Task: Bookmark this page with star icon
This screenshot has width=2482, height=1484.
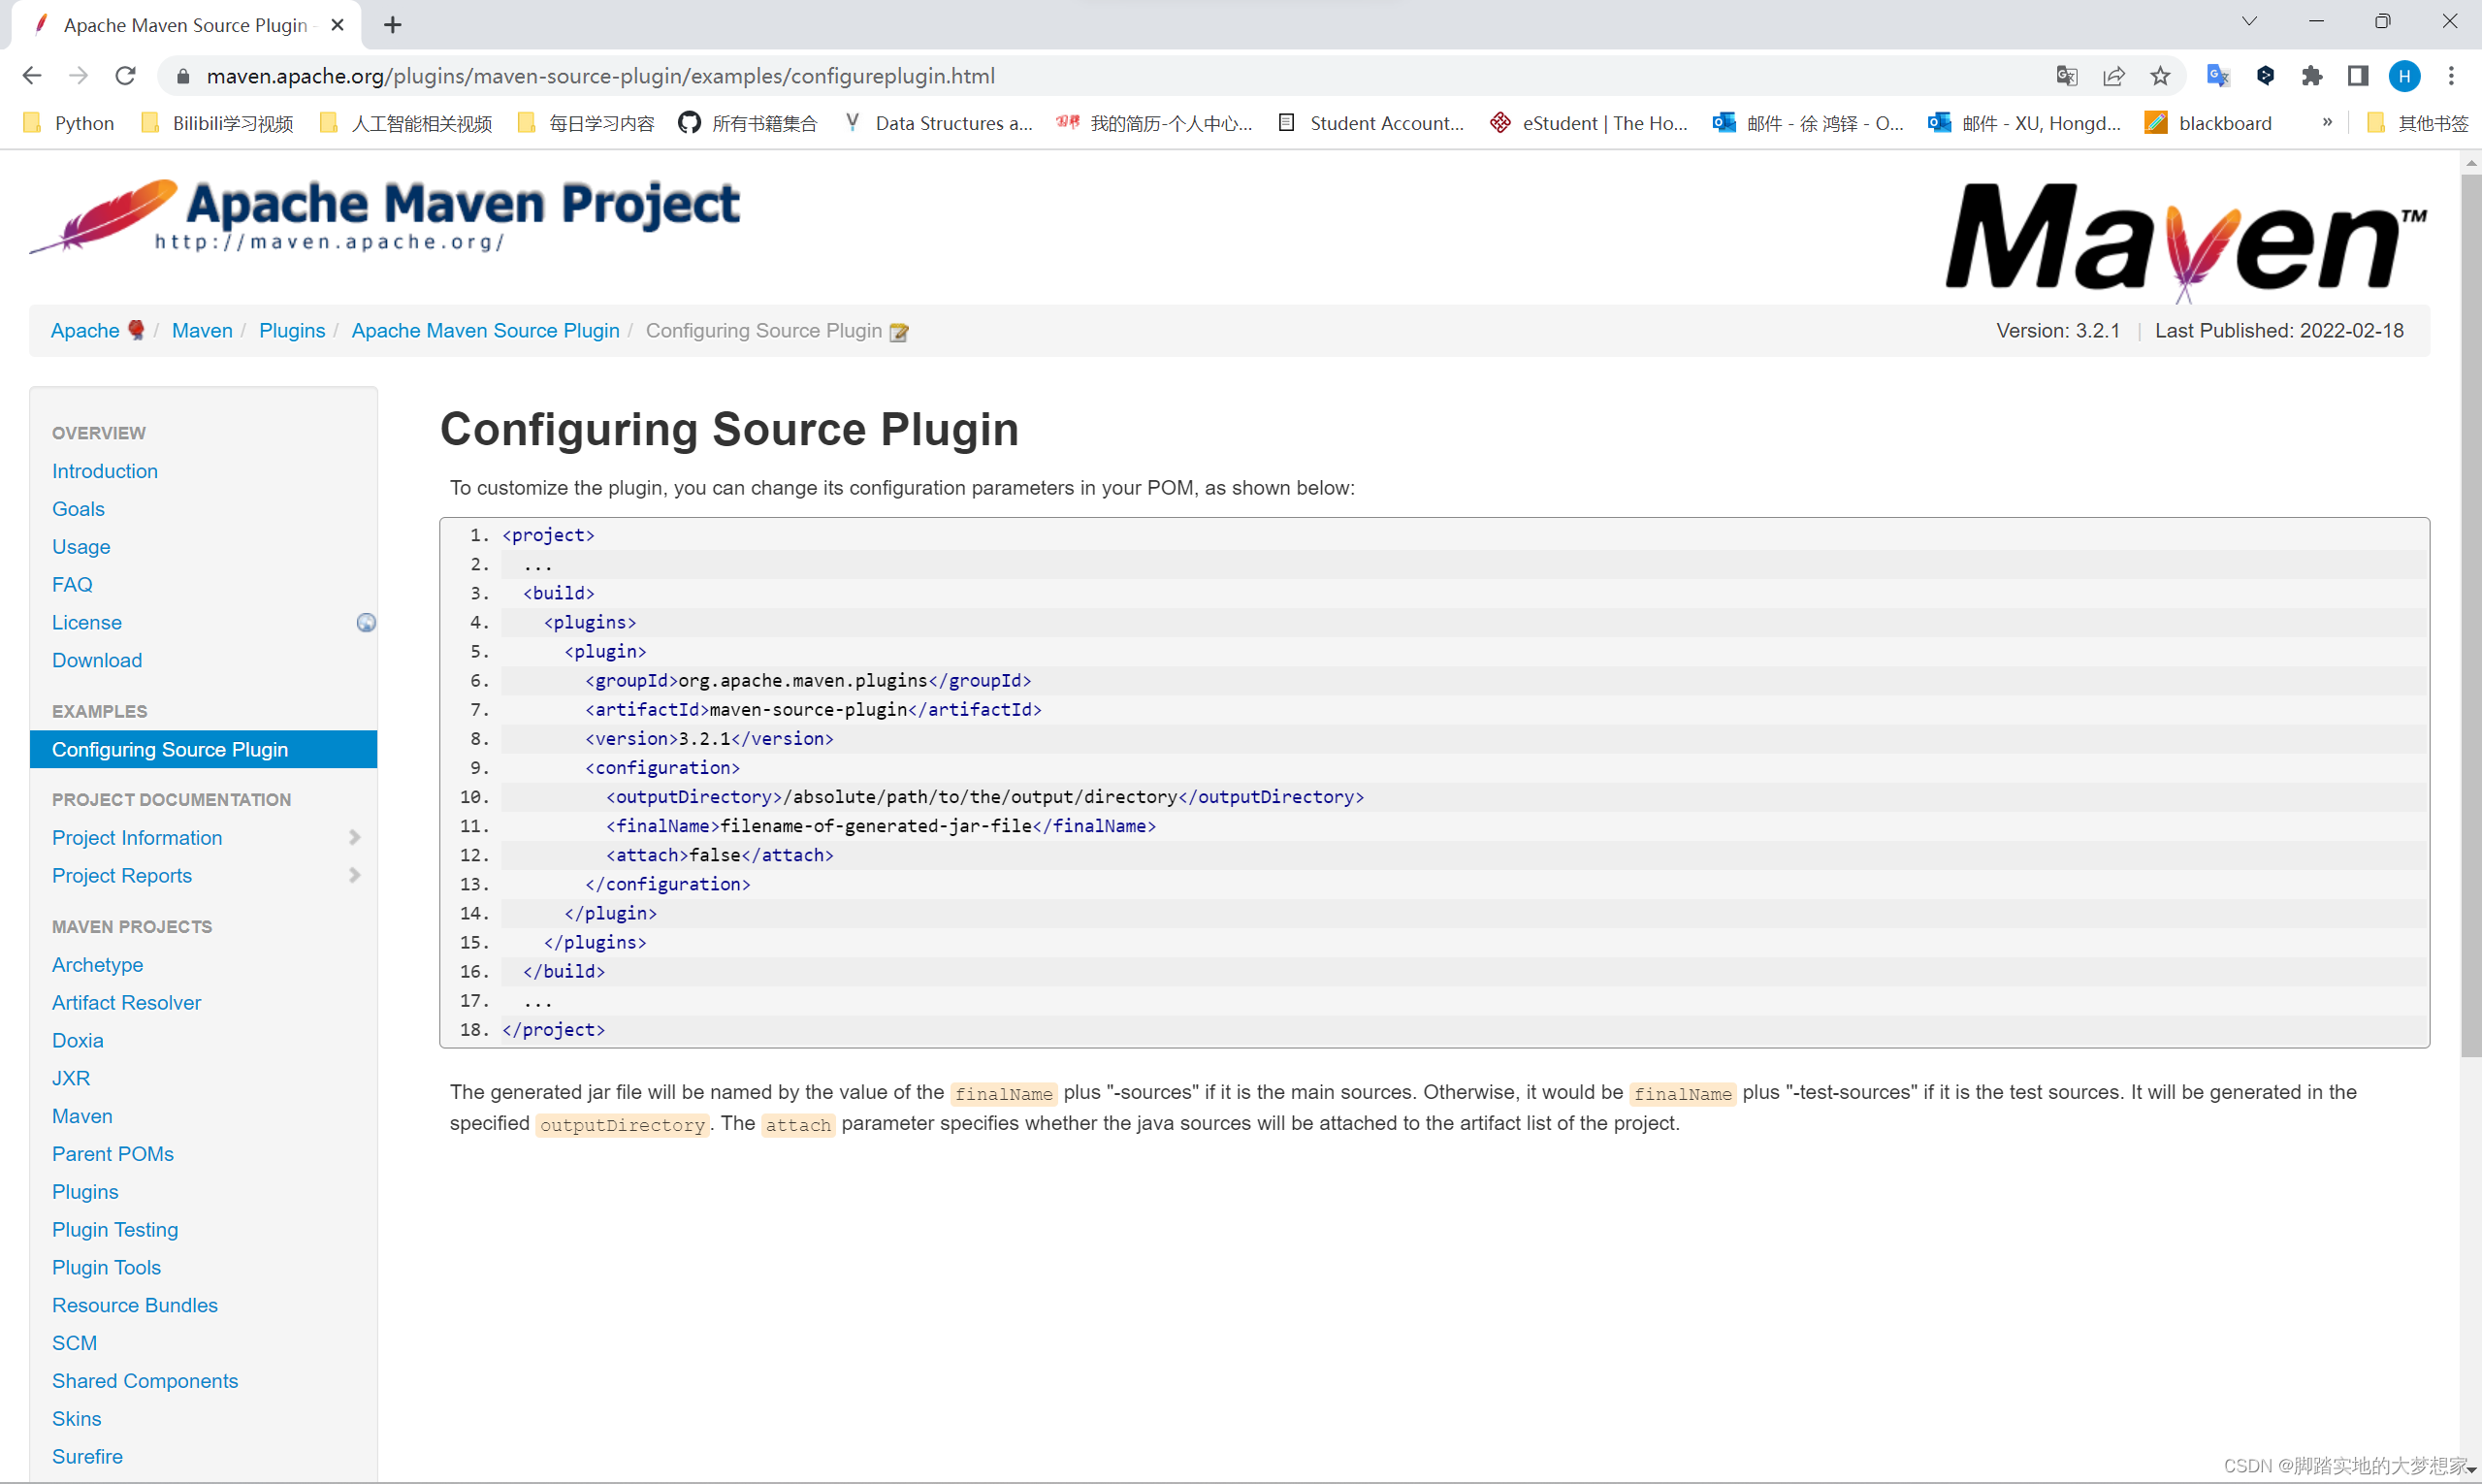Action: (2160, 76)
